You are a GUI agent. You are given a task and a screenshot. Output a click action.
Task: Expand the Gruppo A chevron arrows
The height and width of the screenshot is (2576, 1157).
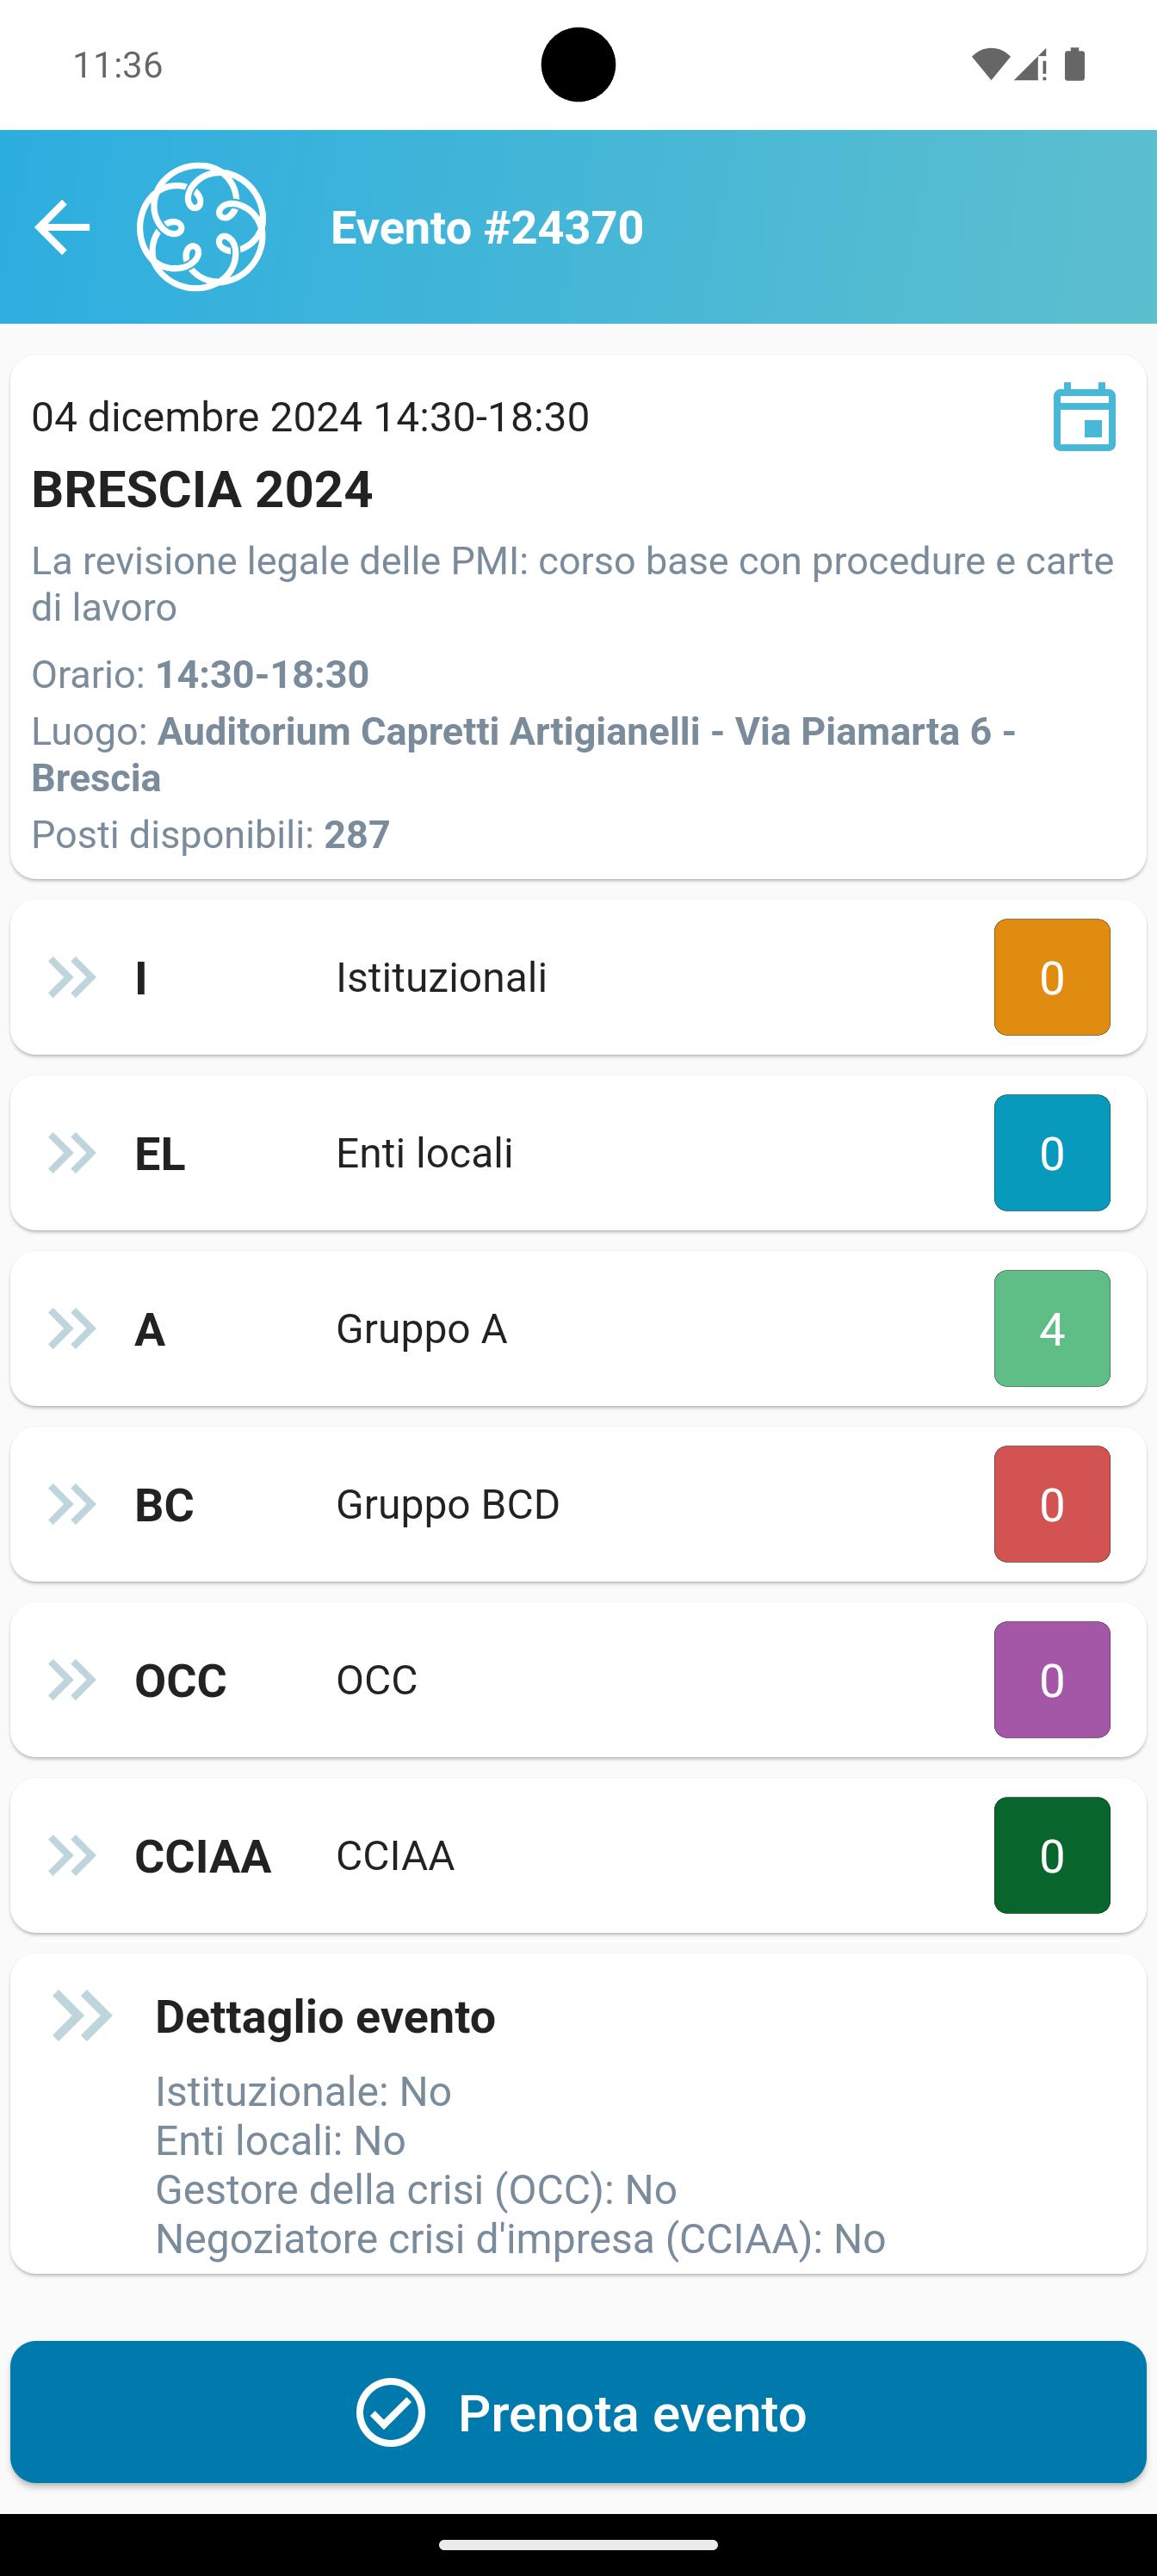(72, 1328)
